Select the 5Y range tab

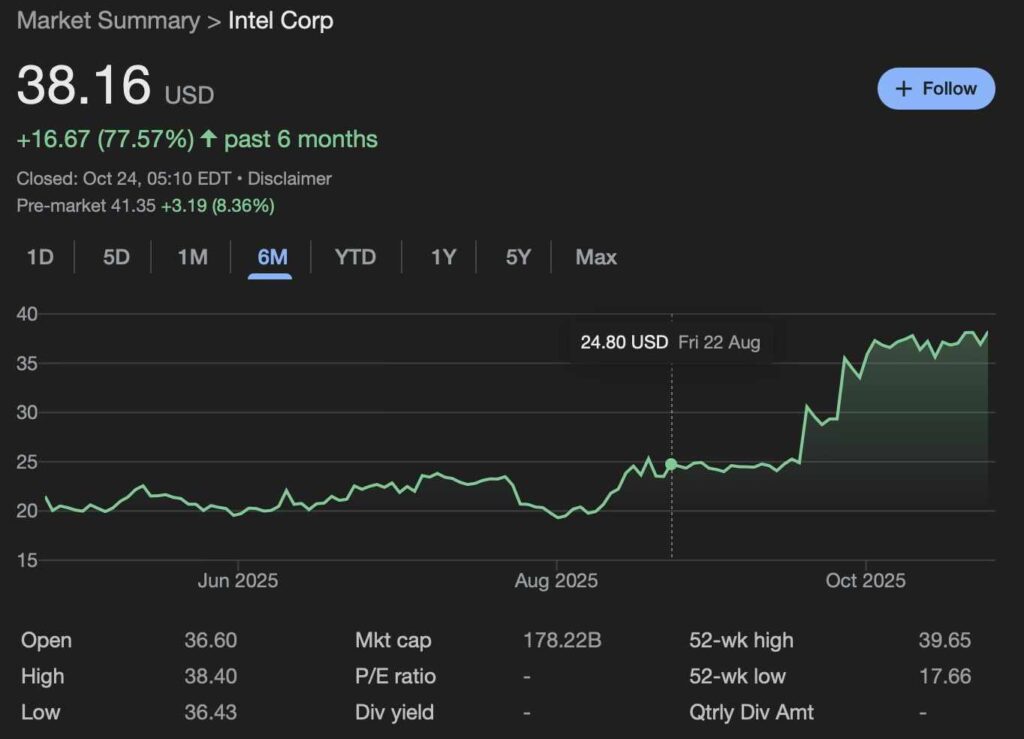(x=518, y=257)
